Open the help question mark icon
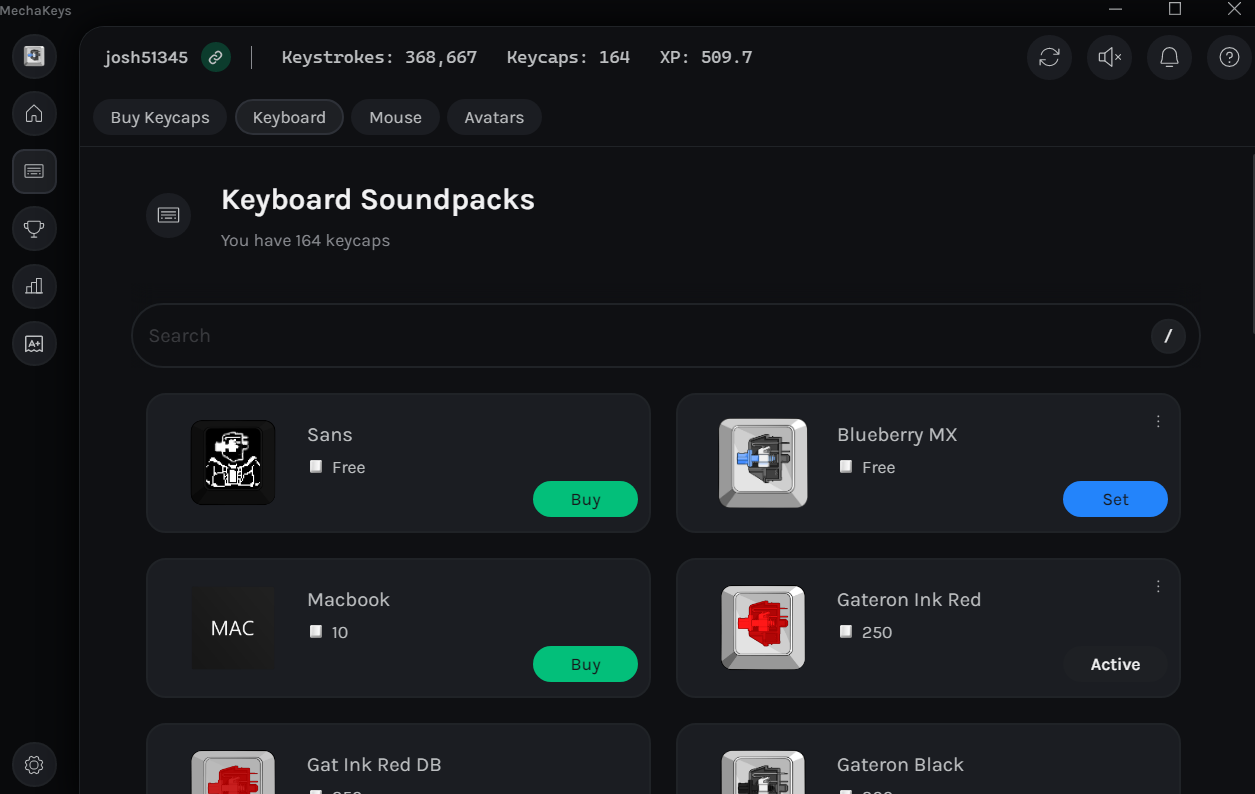Viewport: 1255px width, 794px height. (1229, 58)
